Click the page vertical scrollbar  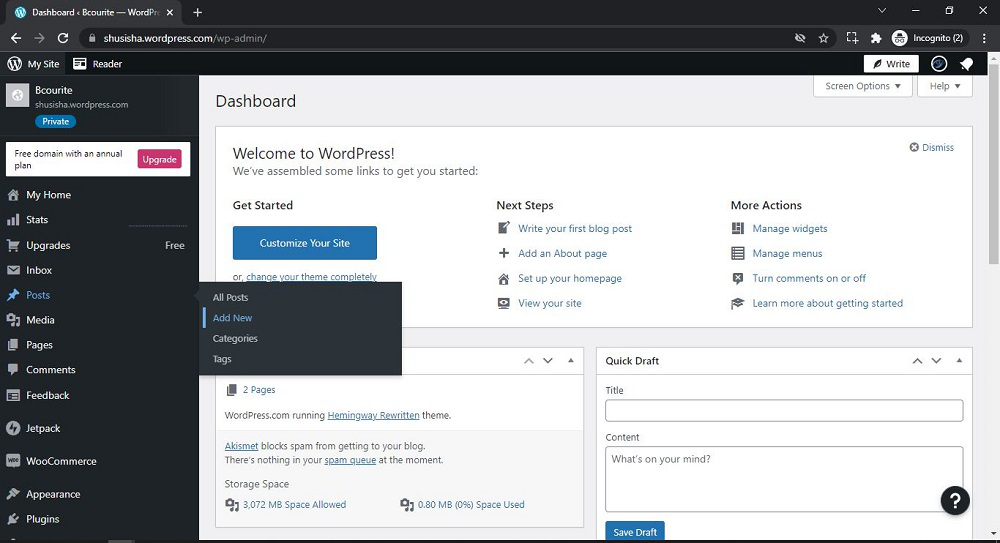point(994,166)
